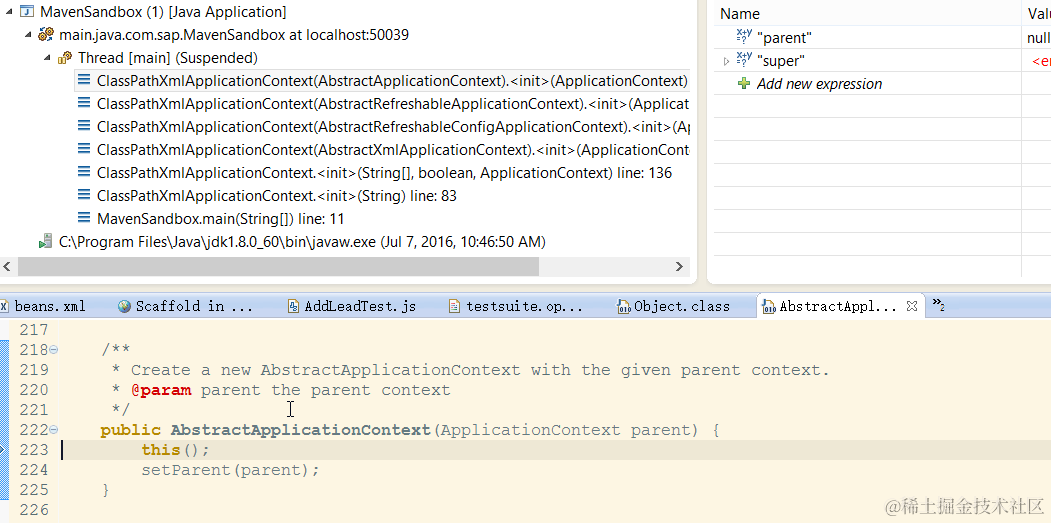Collapse the MavenSandbox (1) Java Application node
The width and height of the screenshot is (1051, 523).
(9, 12)
